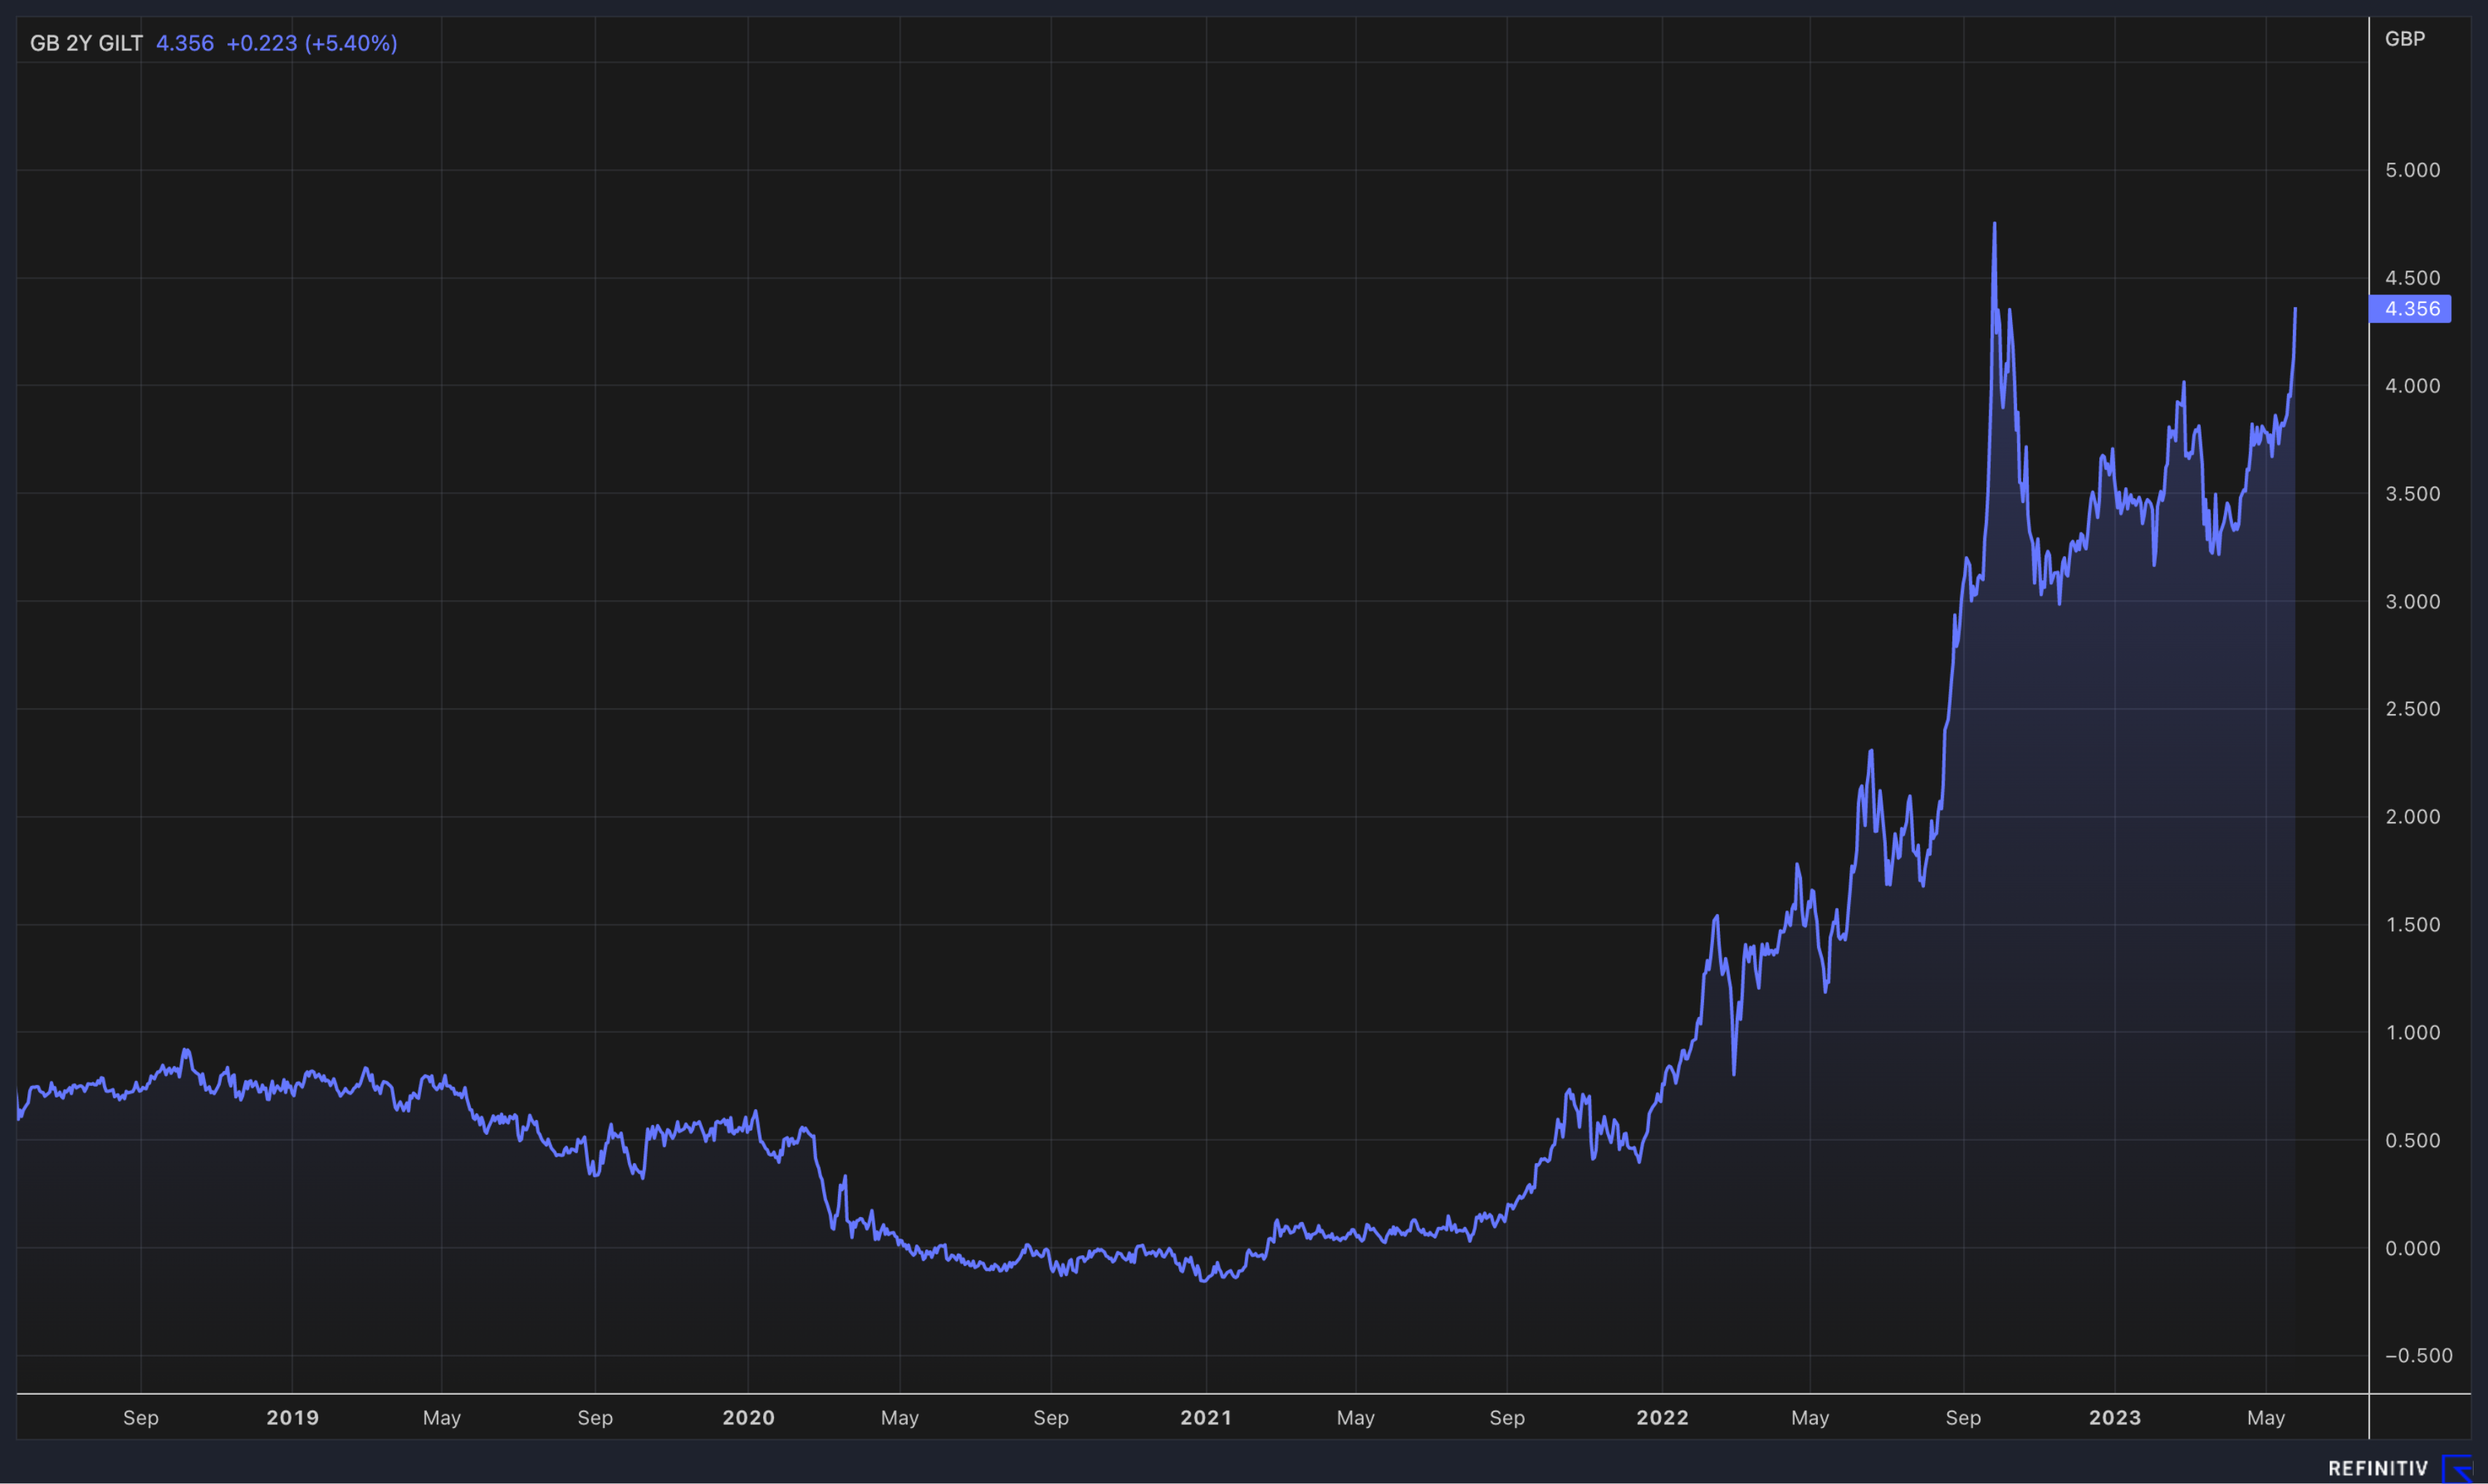Click the May label between 2021 and 2022
The height and width of the screenshot is (1484, 2488).
[x=1356, y=1418]
